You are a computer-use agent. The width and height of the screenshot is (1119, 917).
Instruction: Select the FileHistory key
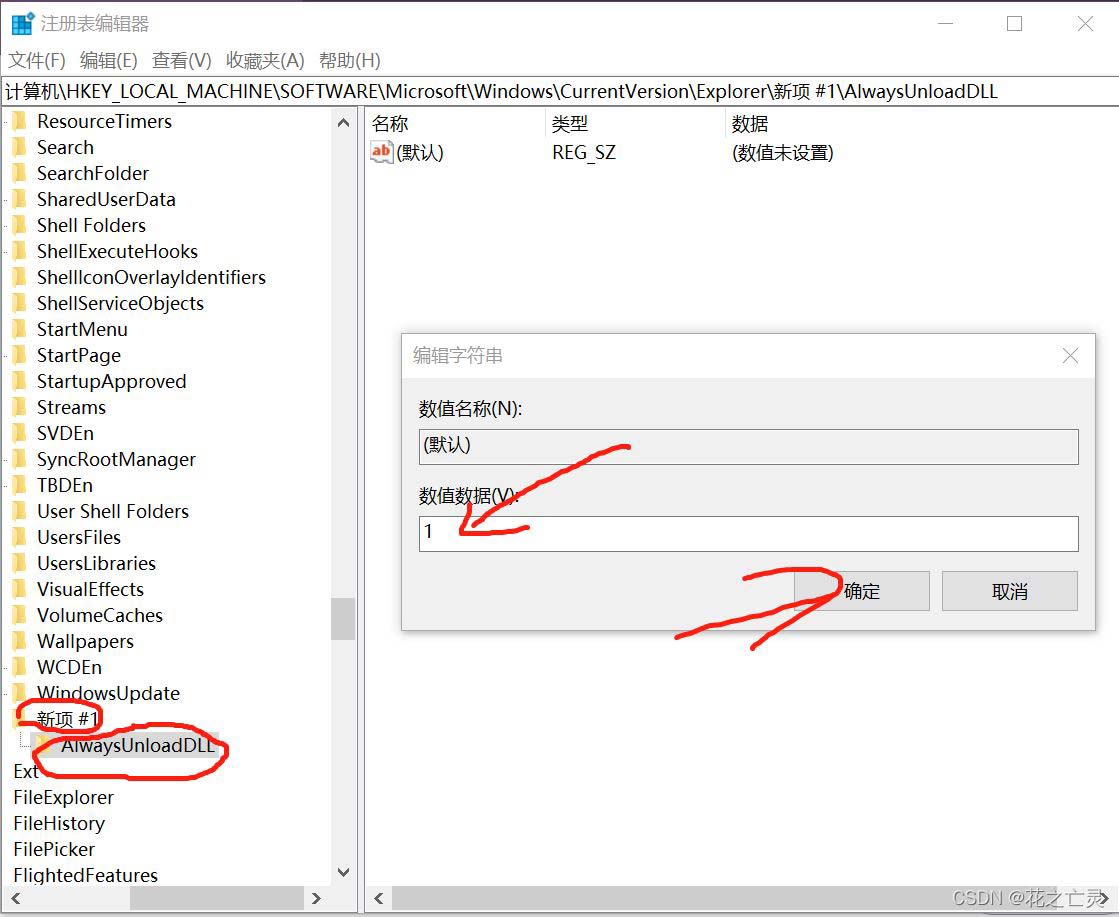pyautogui.click(x=58, y=823)
